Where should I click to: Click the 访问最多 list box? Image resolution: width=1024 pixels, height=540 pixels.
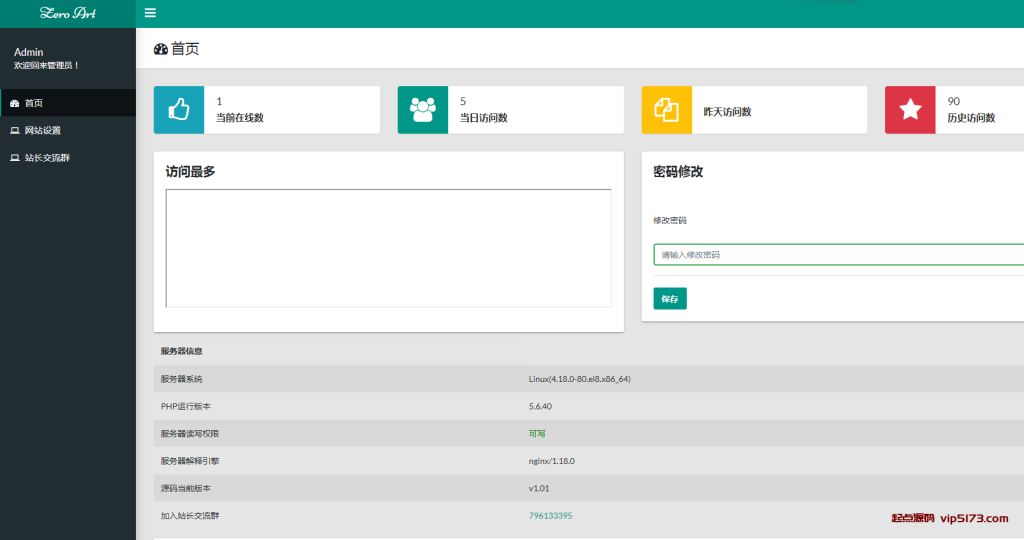point(388,248)
